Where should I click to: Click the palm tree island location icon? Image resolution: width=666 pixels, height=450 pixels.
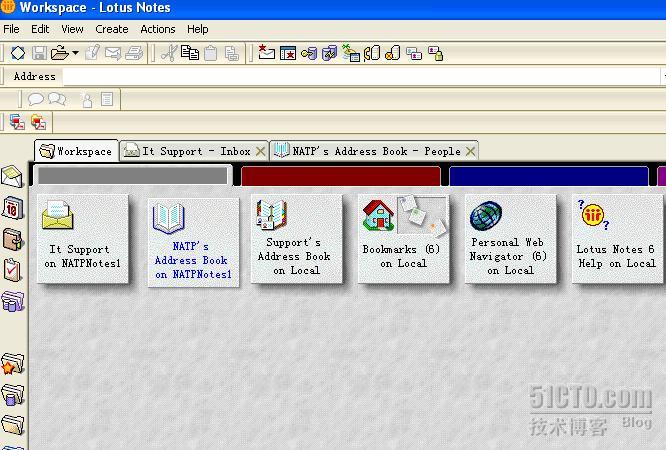(x=351, y=53)
